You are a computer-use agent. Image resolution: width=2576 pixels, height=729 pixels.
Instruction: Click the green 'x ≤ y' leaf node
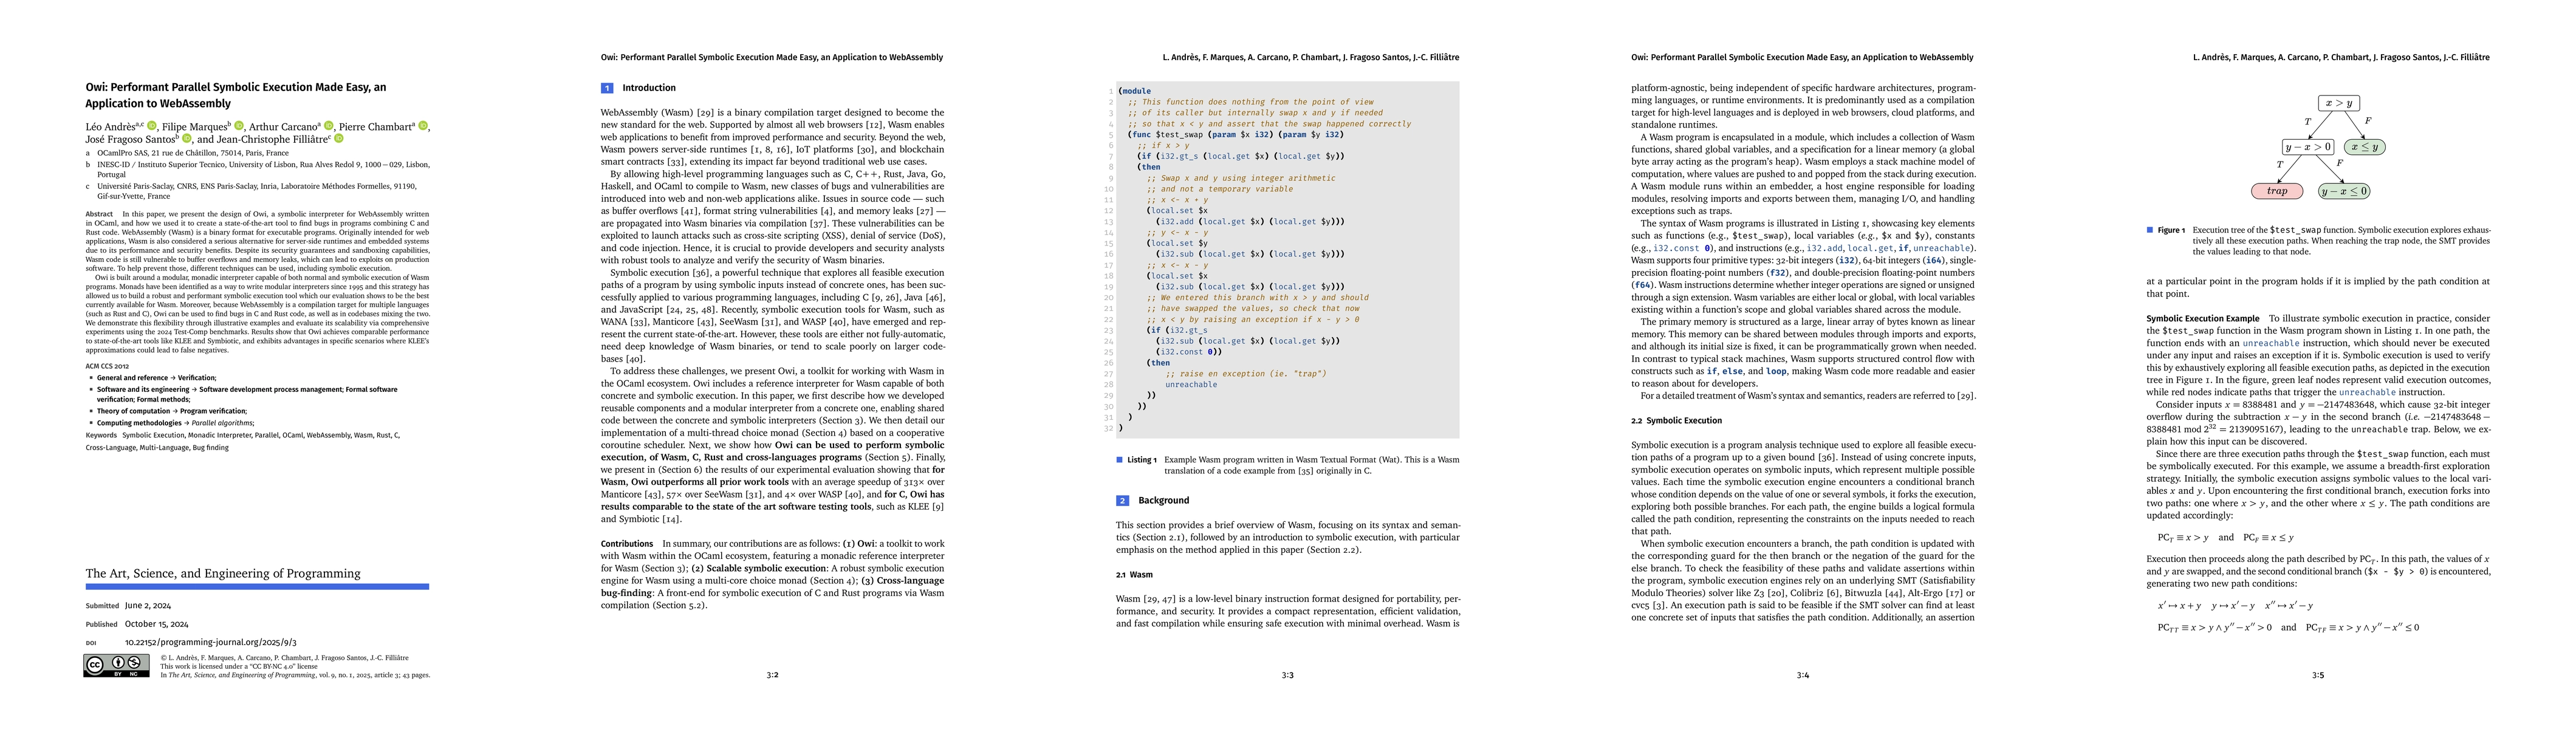pyautogui.click(x=2365, y=147)
